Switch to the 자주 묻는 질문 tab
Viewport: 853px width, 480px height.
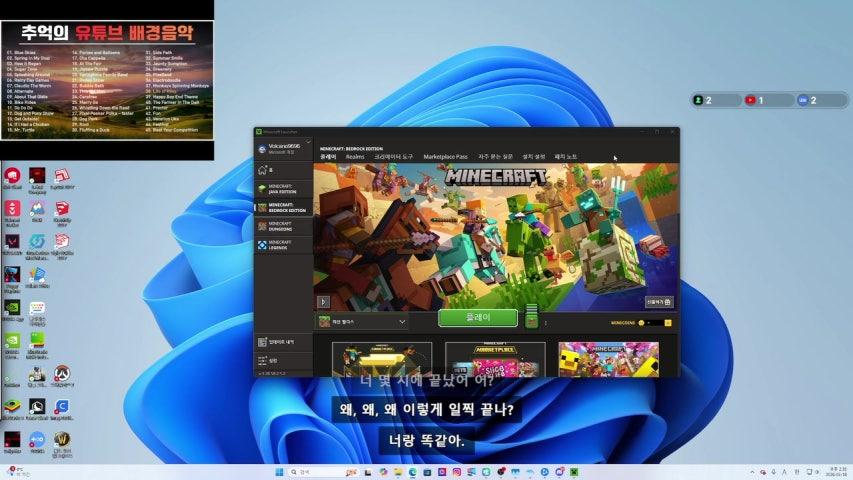pos(496,157)
